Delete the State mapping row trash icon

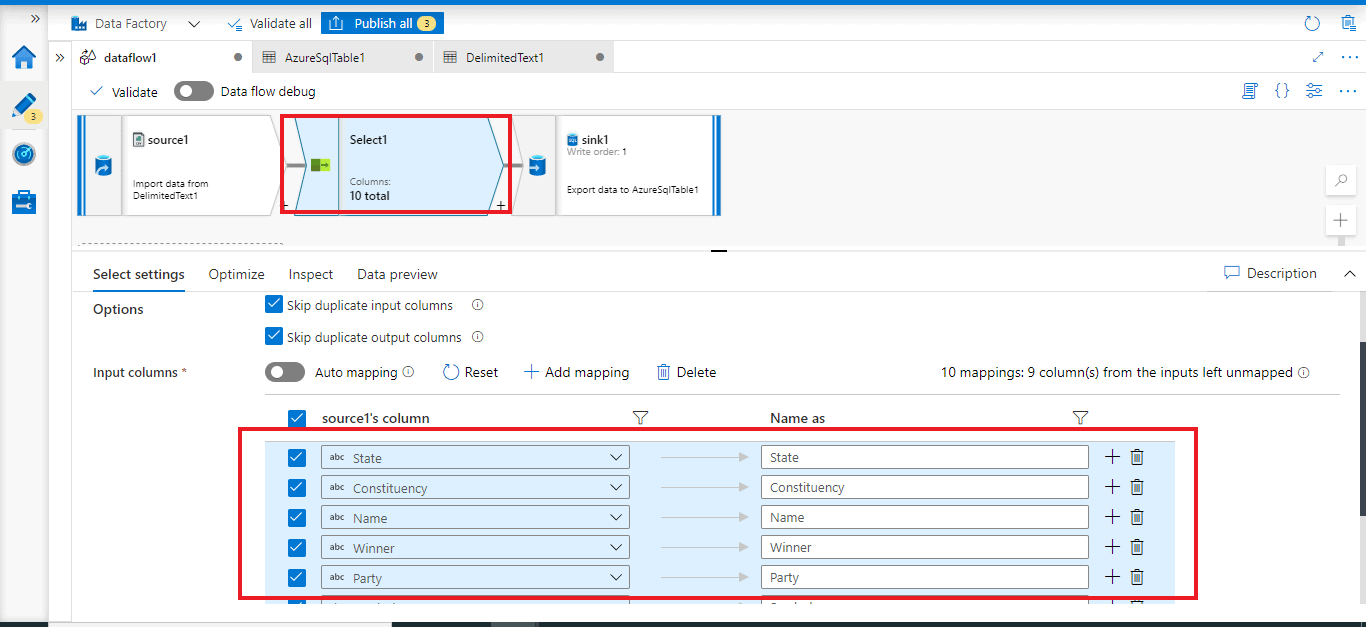click(x=1137, y=457)
